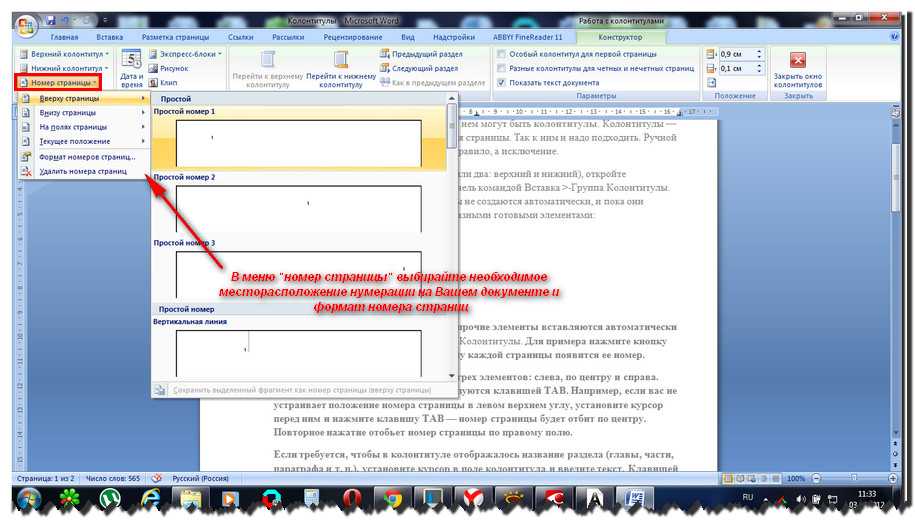This screenshot has height=525, width=915.
Task: Expand Текущее положение submenu
Action: coord(83,141)
